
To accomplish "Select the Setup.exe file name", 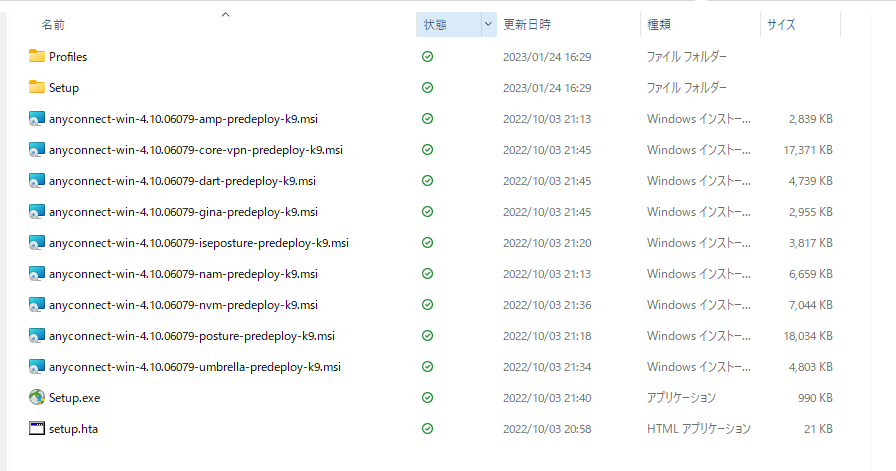I will coord(74,398).
